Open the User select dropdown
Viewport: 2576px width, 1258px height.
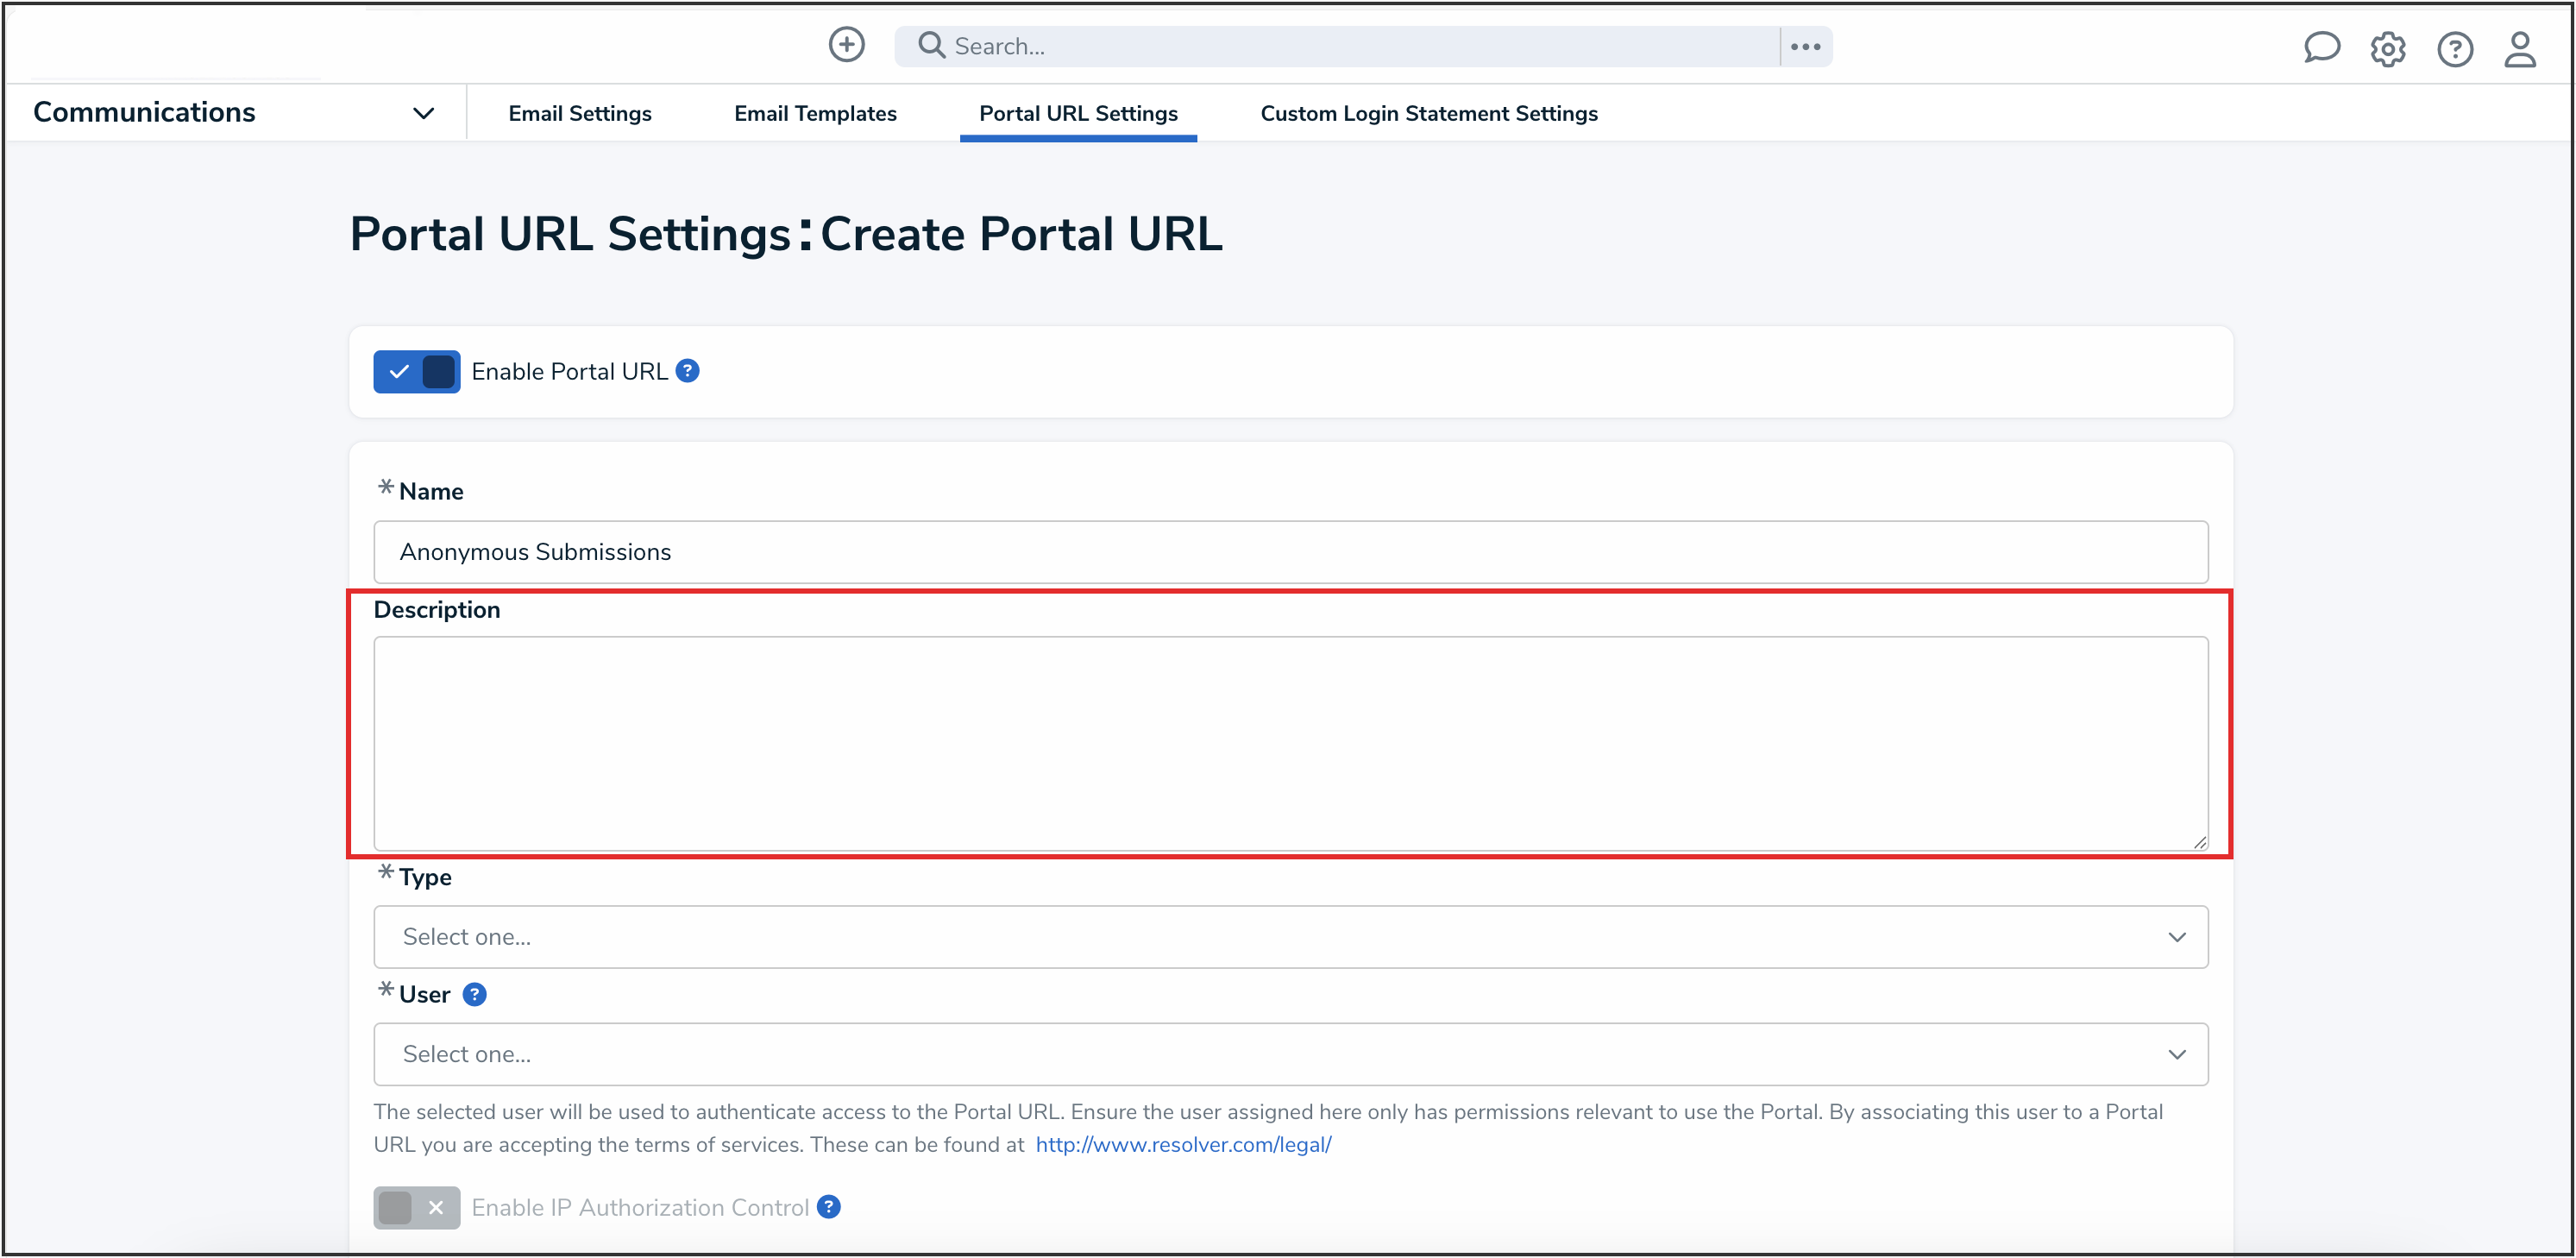(1290, 1054)
